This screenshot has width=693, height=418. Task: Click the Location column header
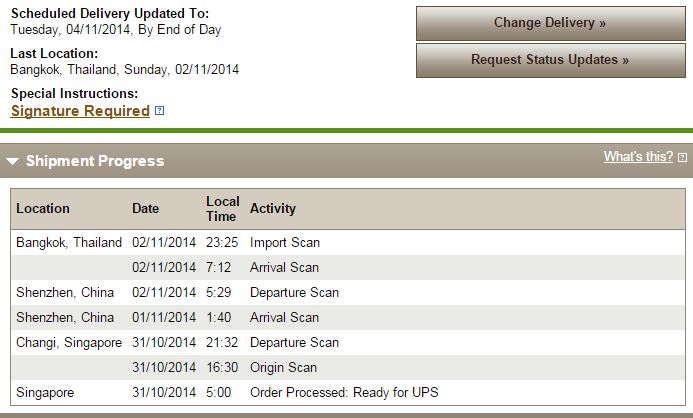[43, 209]
